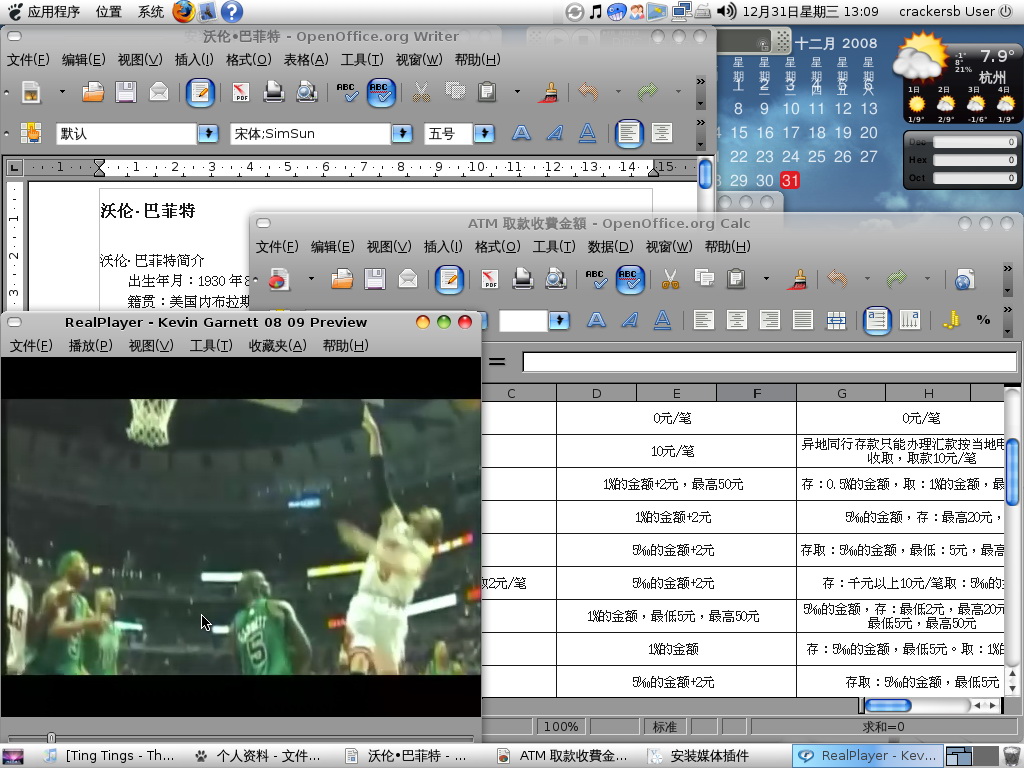Open Undo history dropdown in Calc toolbar
The height and width of the screenshot is (768, 1024).
867,280
